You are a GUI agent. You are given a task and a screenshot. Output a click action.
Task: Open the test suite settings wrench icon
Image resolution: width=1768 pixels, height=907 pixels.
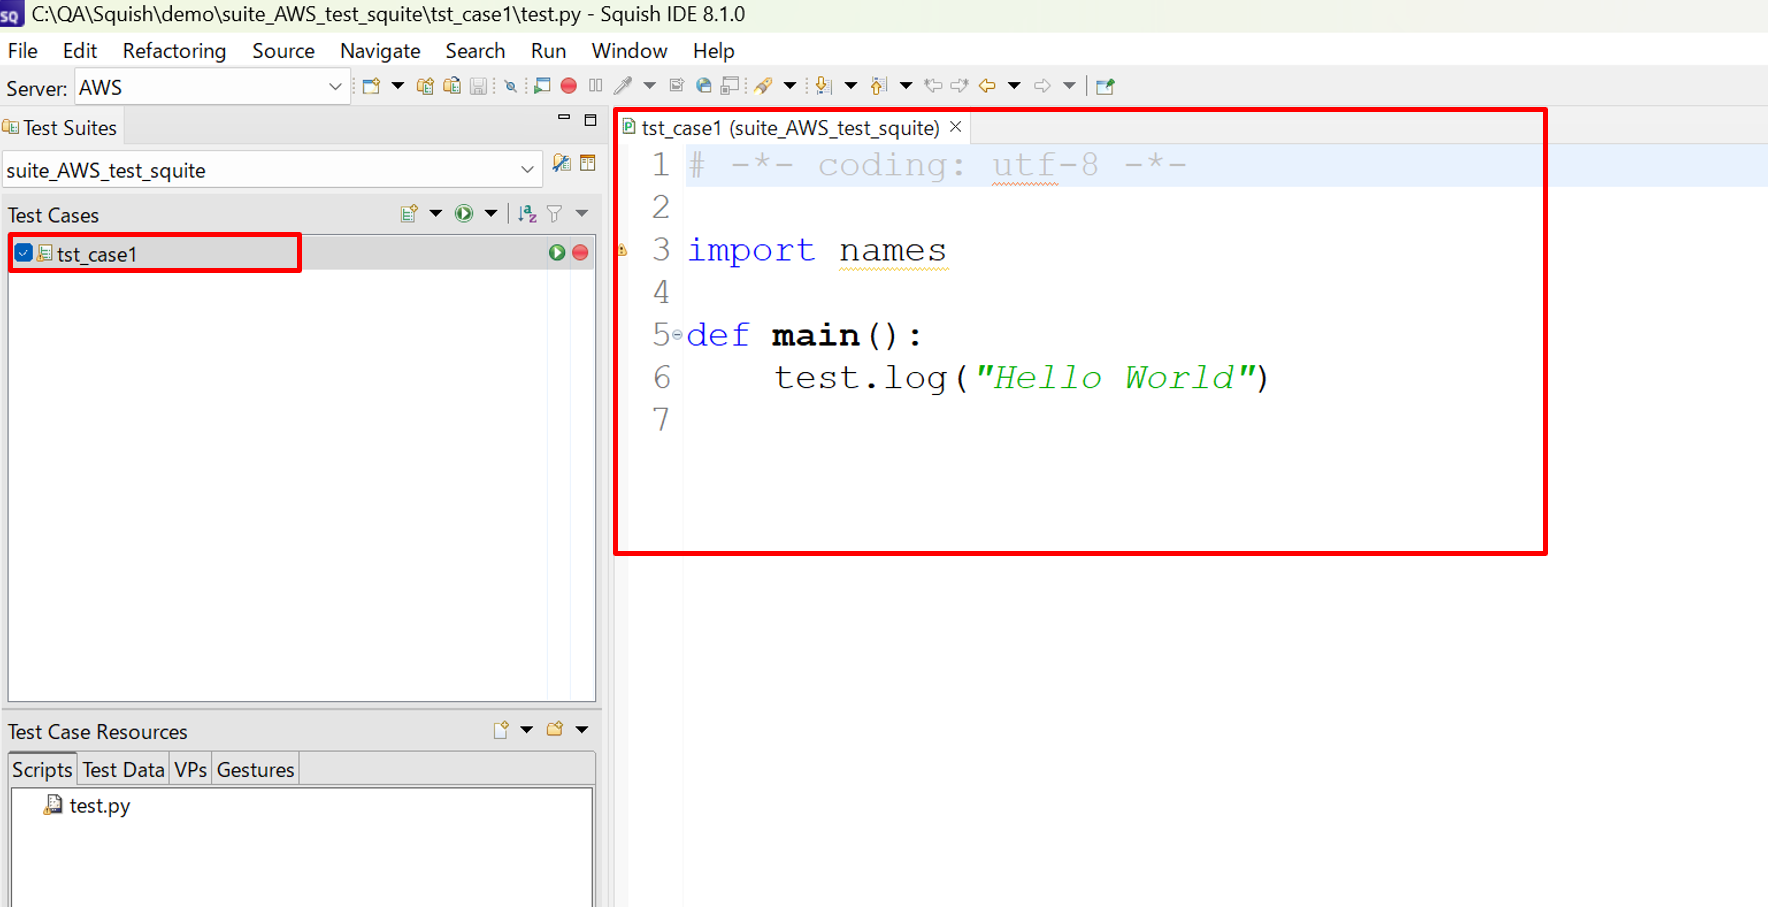coord(561,164)
